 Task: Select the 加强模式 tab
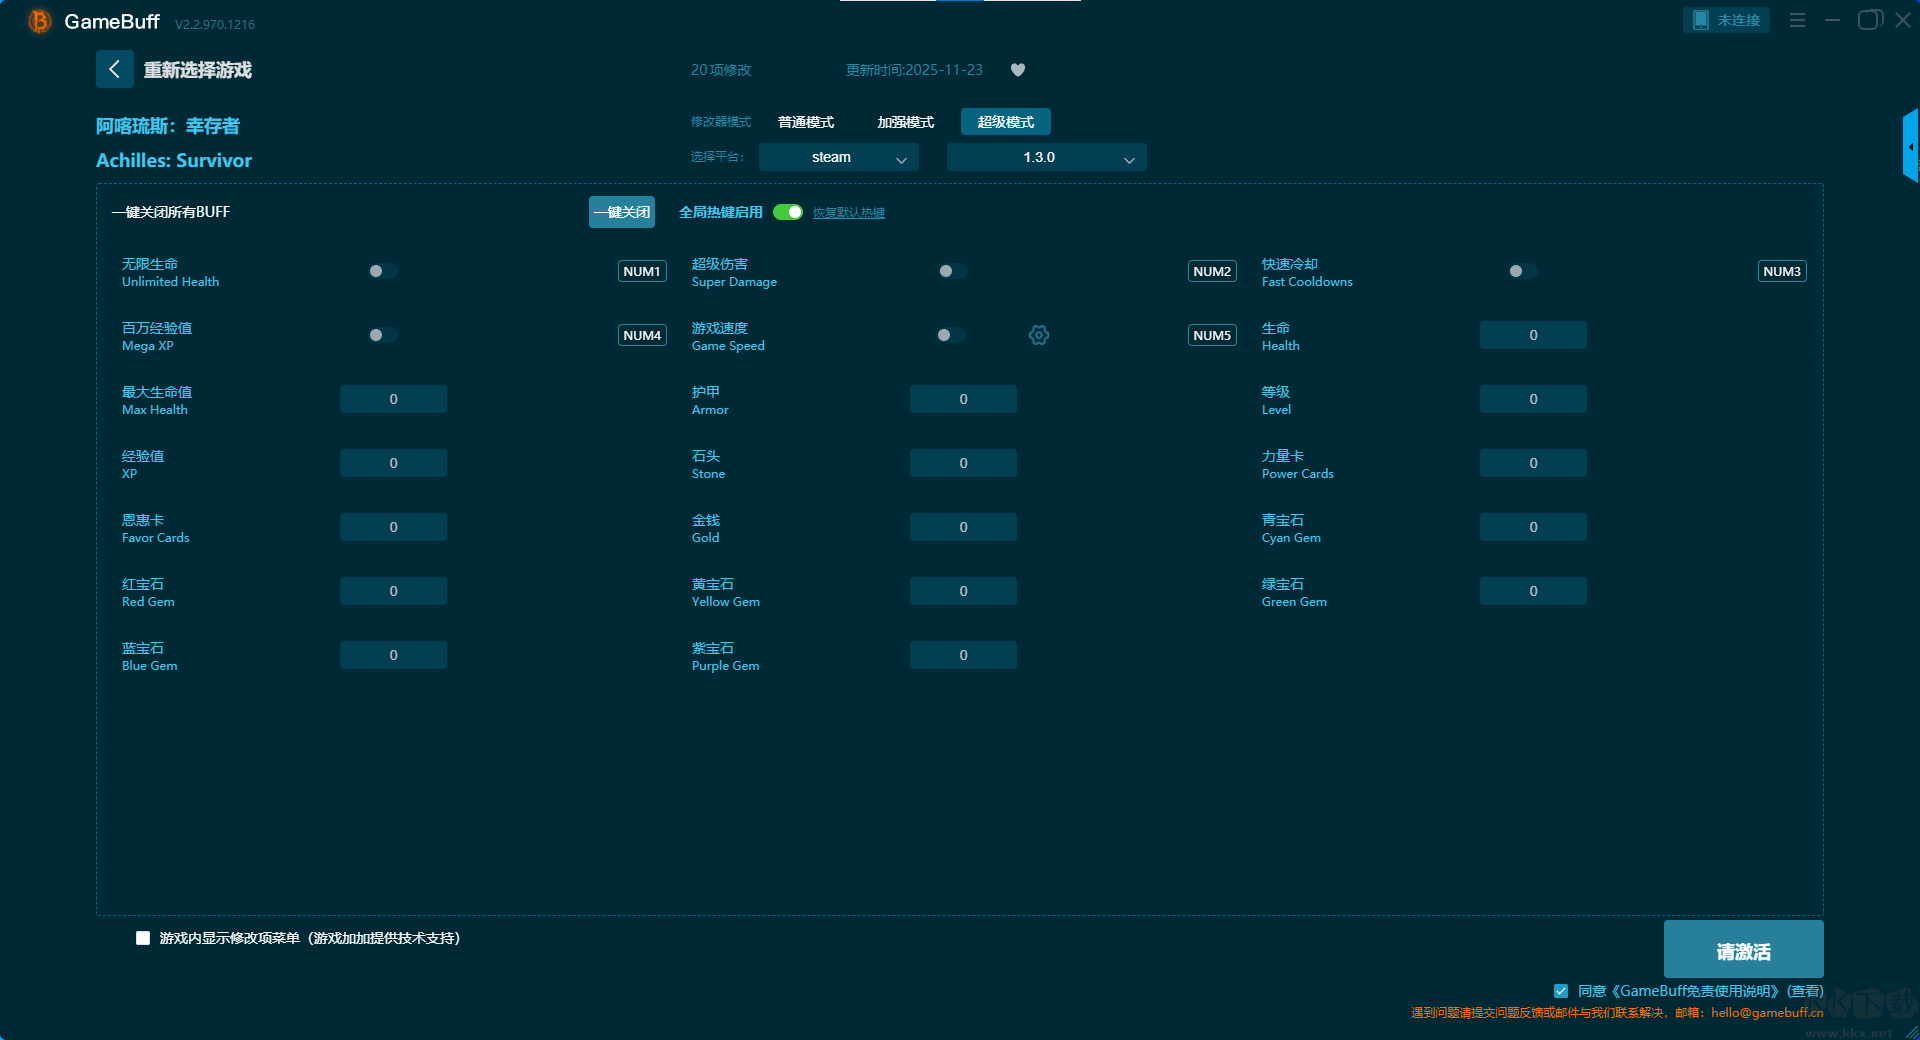(905, 122)
